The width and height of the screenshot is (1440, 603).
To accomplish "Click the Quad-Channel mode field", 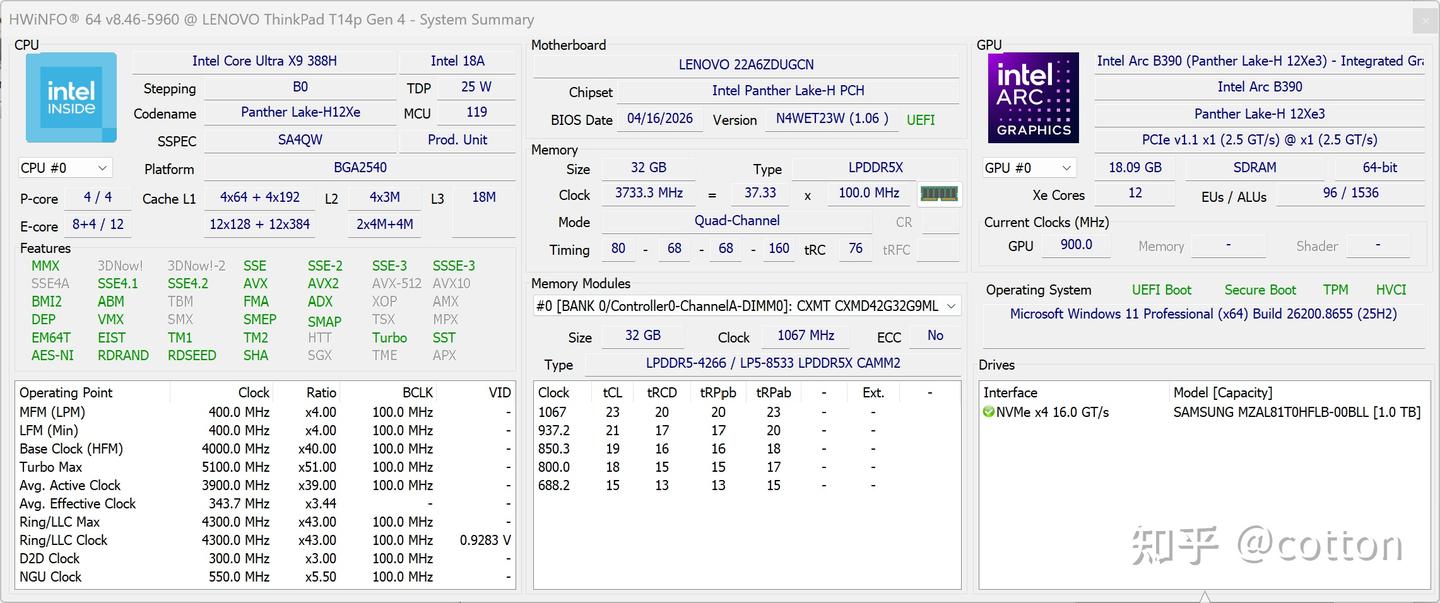I will 738,221.
